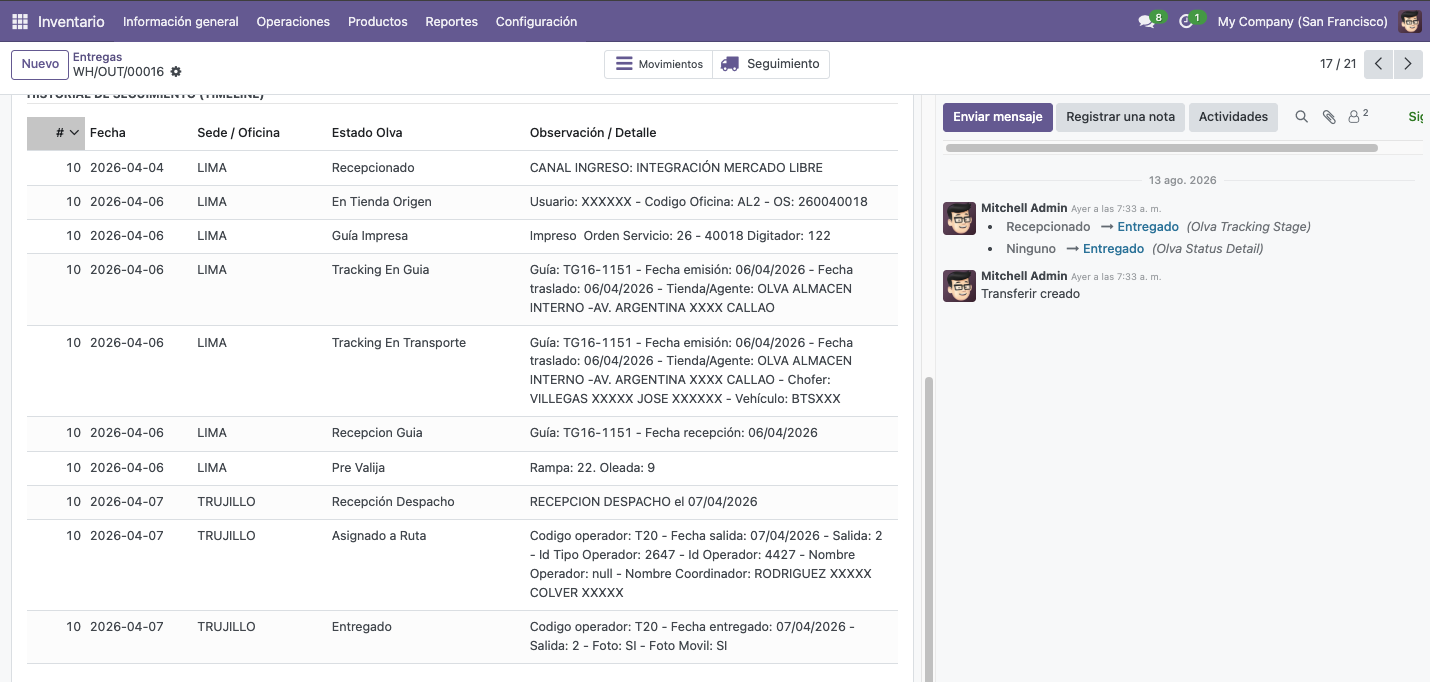This screenshot has width=1430, height=682.
Task: Sort by # column dropdown arrow
Action: [74, 132]
